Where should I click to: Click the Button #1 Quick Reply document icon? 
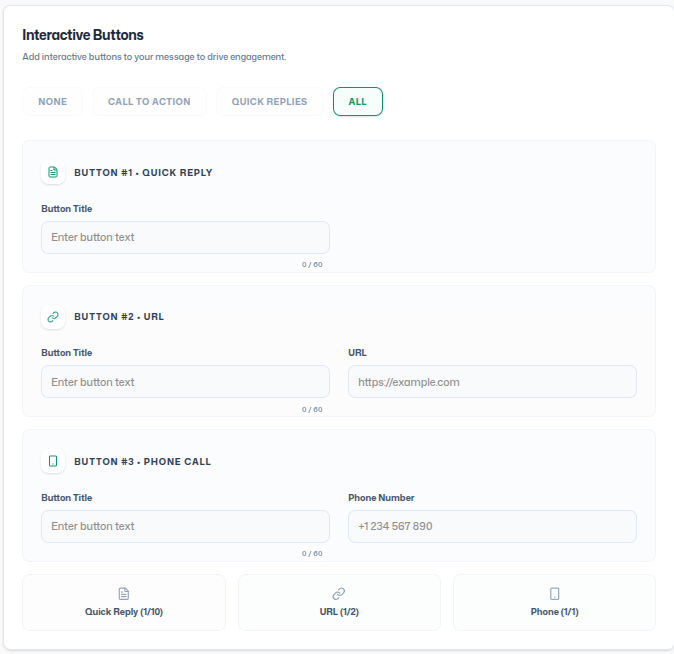point(53,172)
